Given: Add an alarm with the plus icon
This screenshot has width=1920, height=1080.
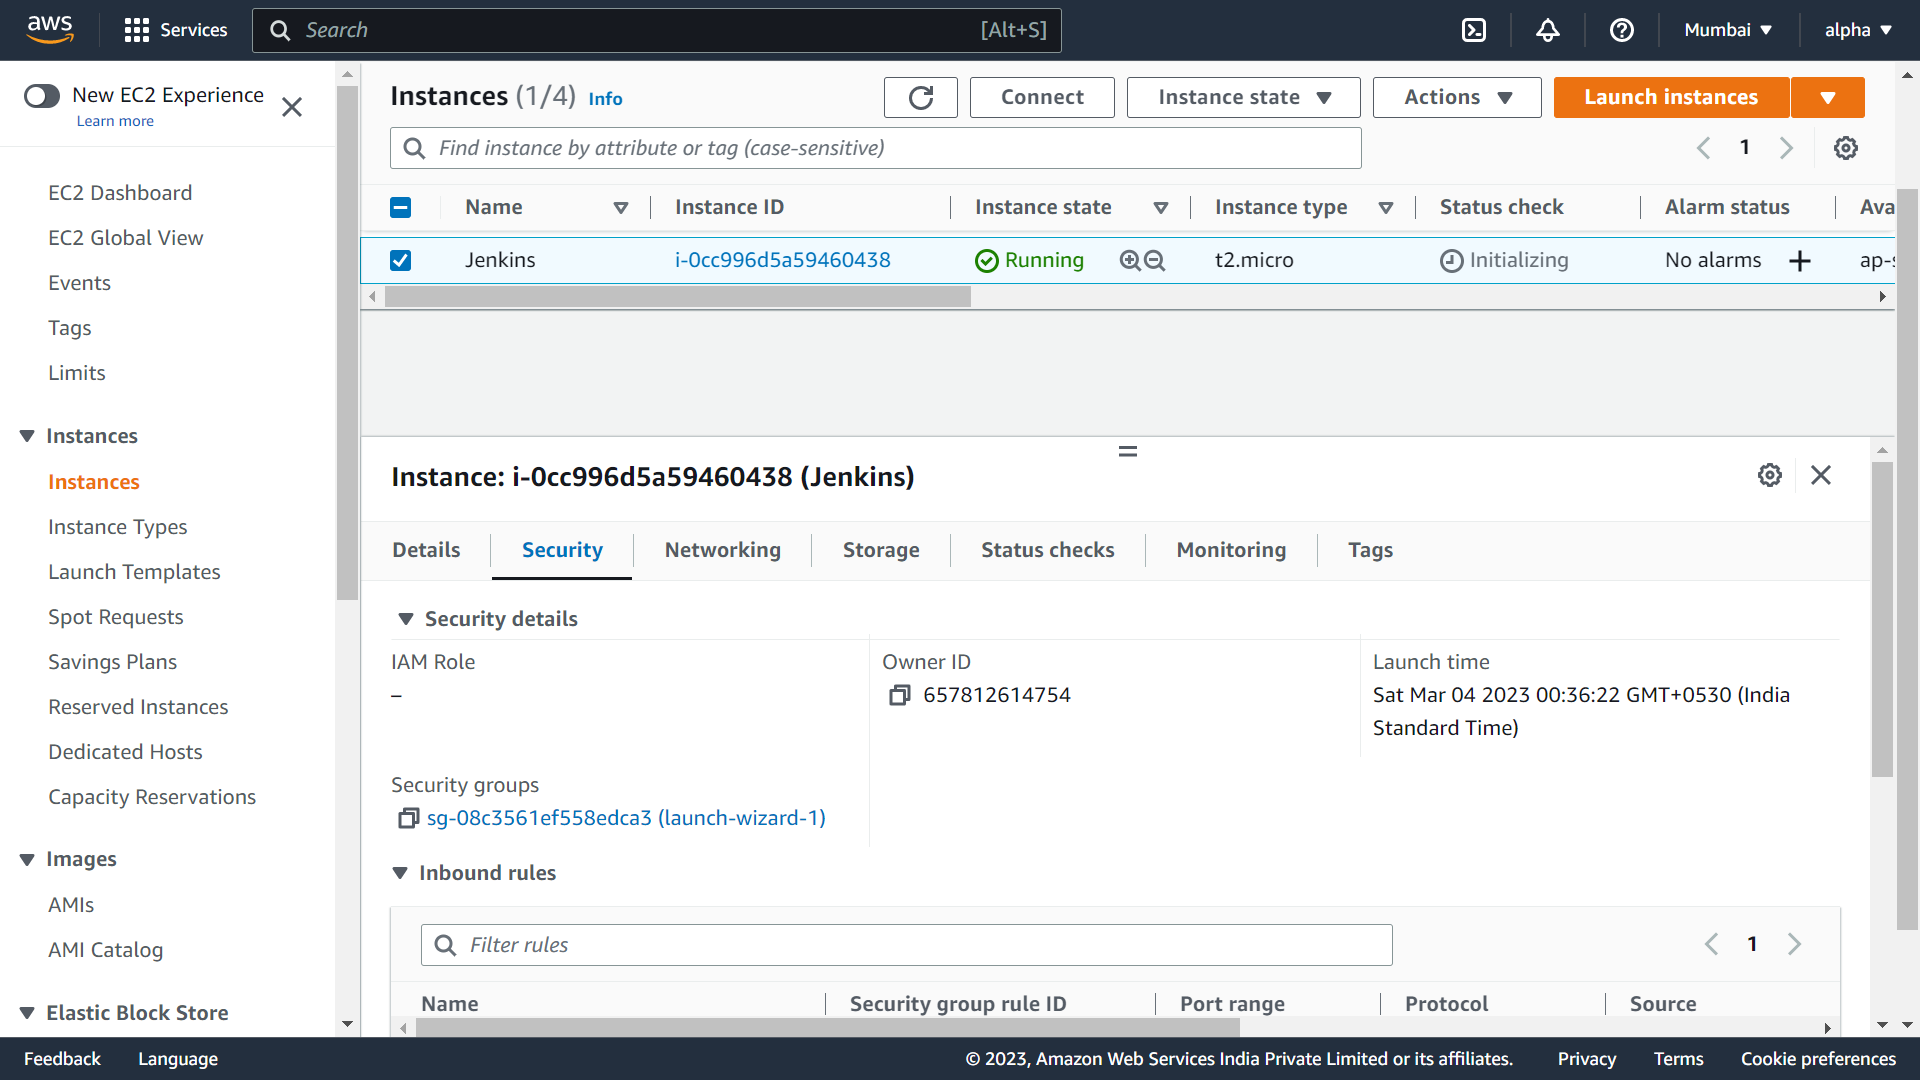Looking at the screenshot, I should pyautogui.click(x=1800, y=261).
